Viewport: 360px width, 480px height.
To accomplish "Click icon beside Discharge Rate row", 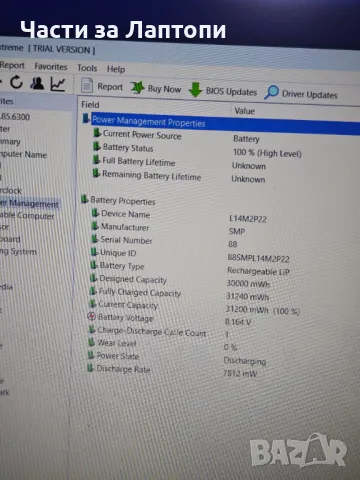I will [90, 368].
